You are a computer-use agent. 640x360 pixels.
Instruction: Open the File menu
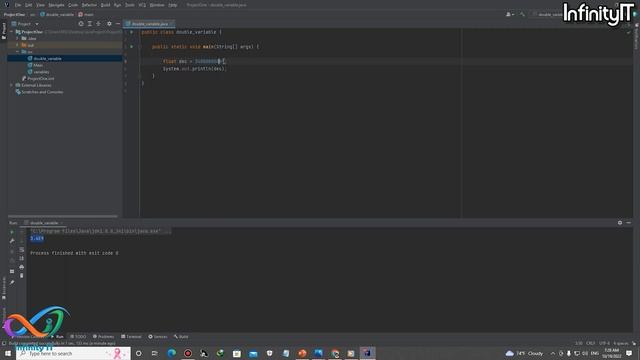click(18, 5)
